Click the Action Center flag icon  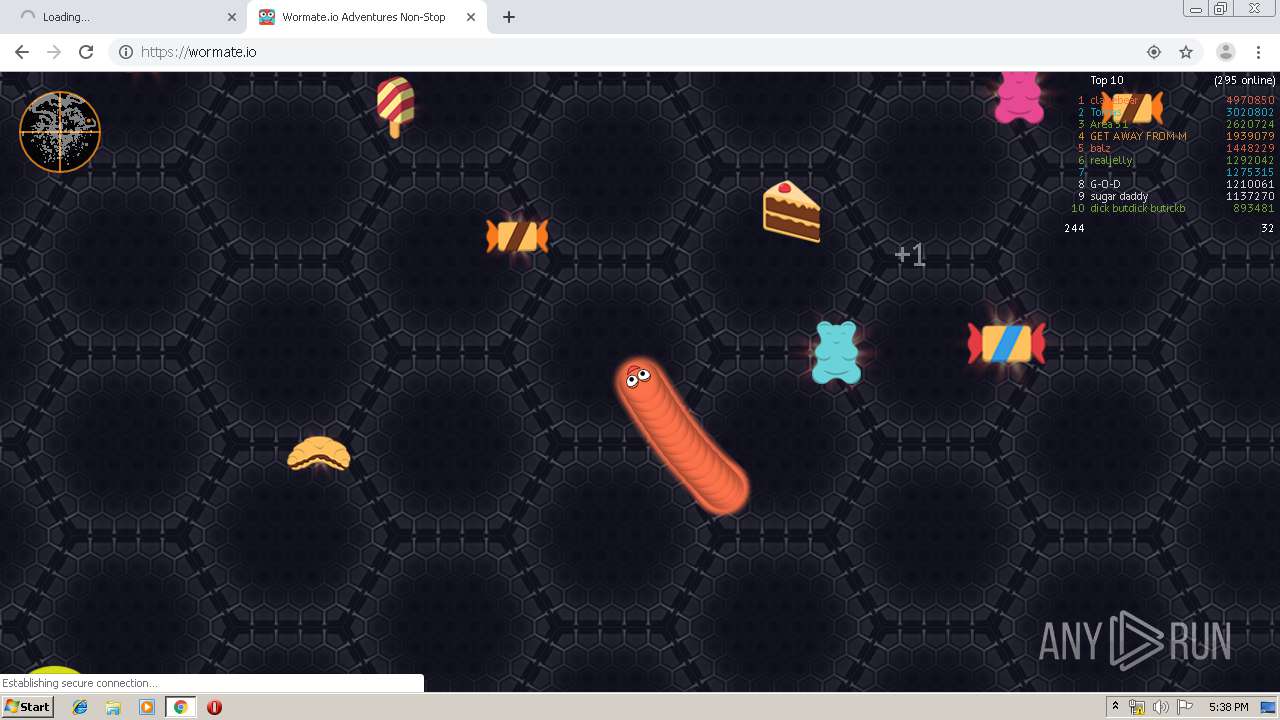(1184, 707)
